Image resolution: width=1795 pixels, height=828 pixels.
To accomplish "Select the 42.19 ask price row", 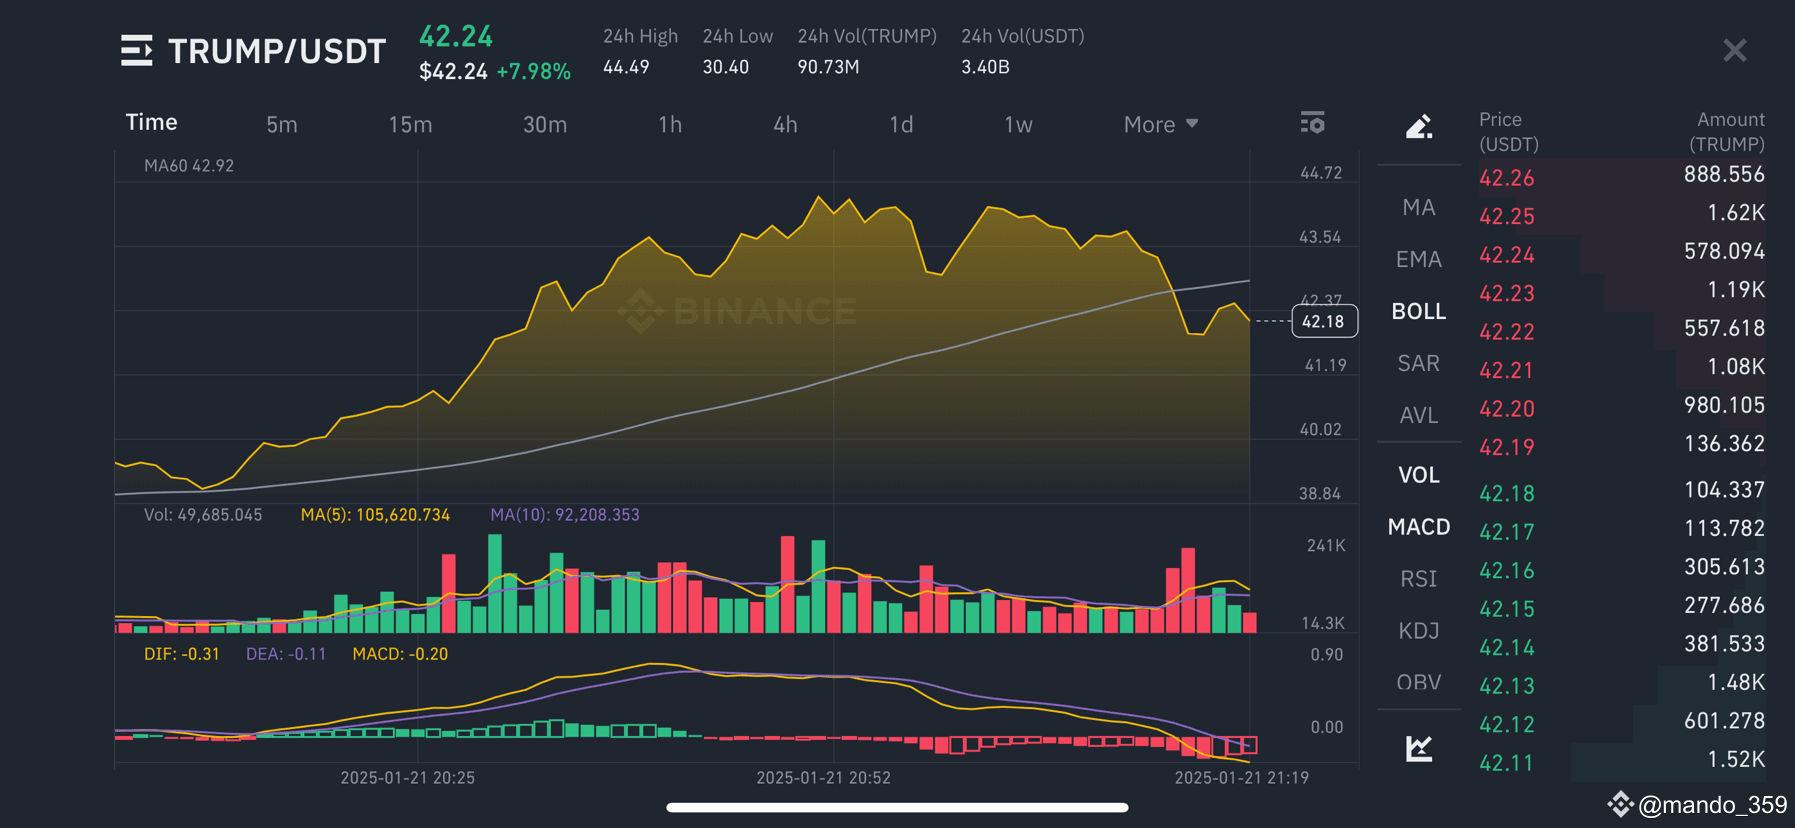I will pos(1622,446).
